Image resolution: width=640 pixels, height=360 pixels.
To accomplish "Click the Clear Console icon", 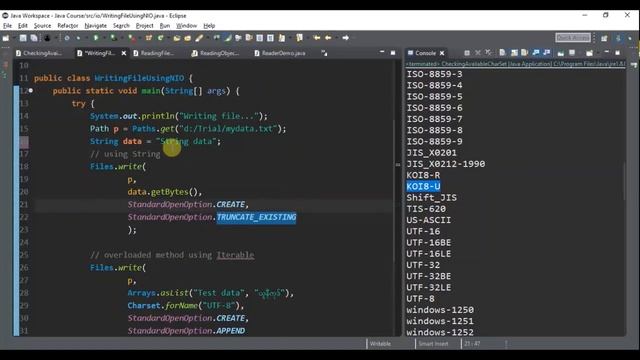I will coord(502,53).
